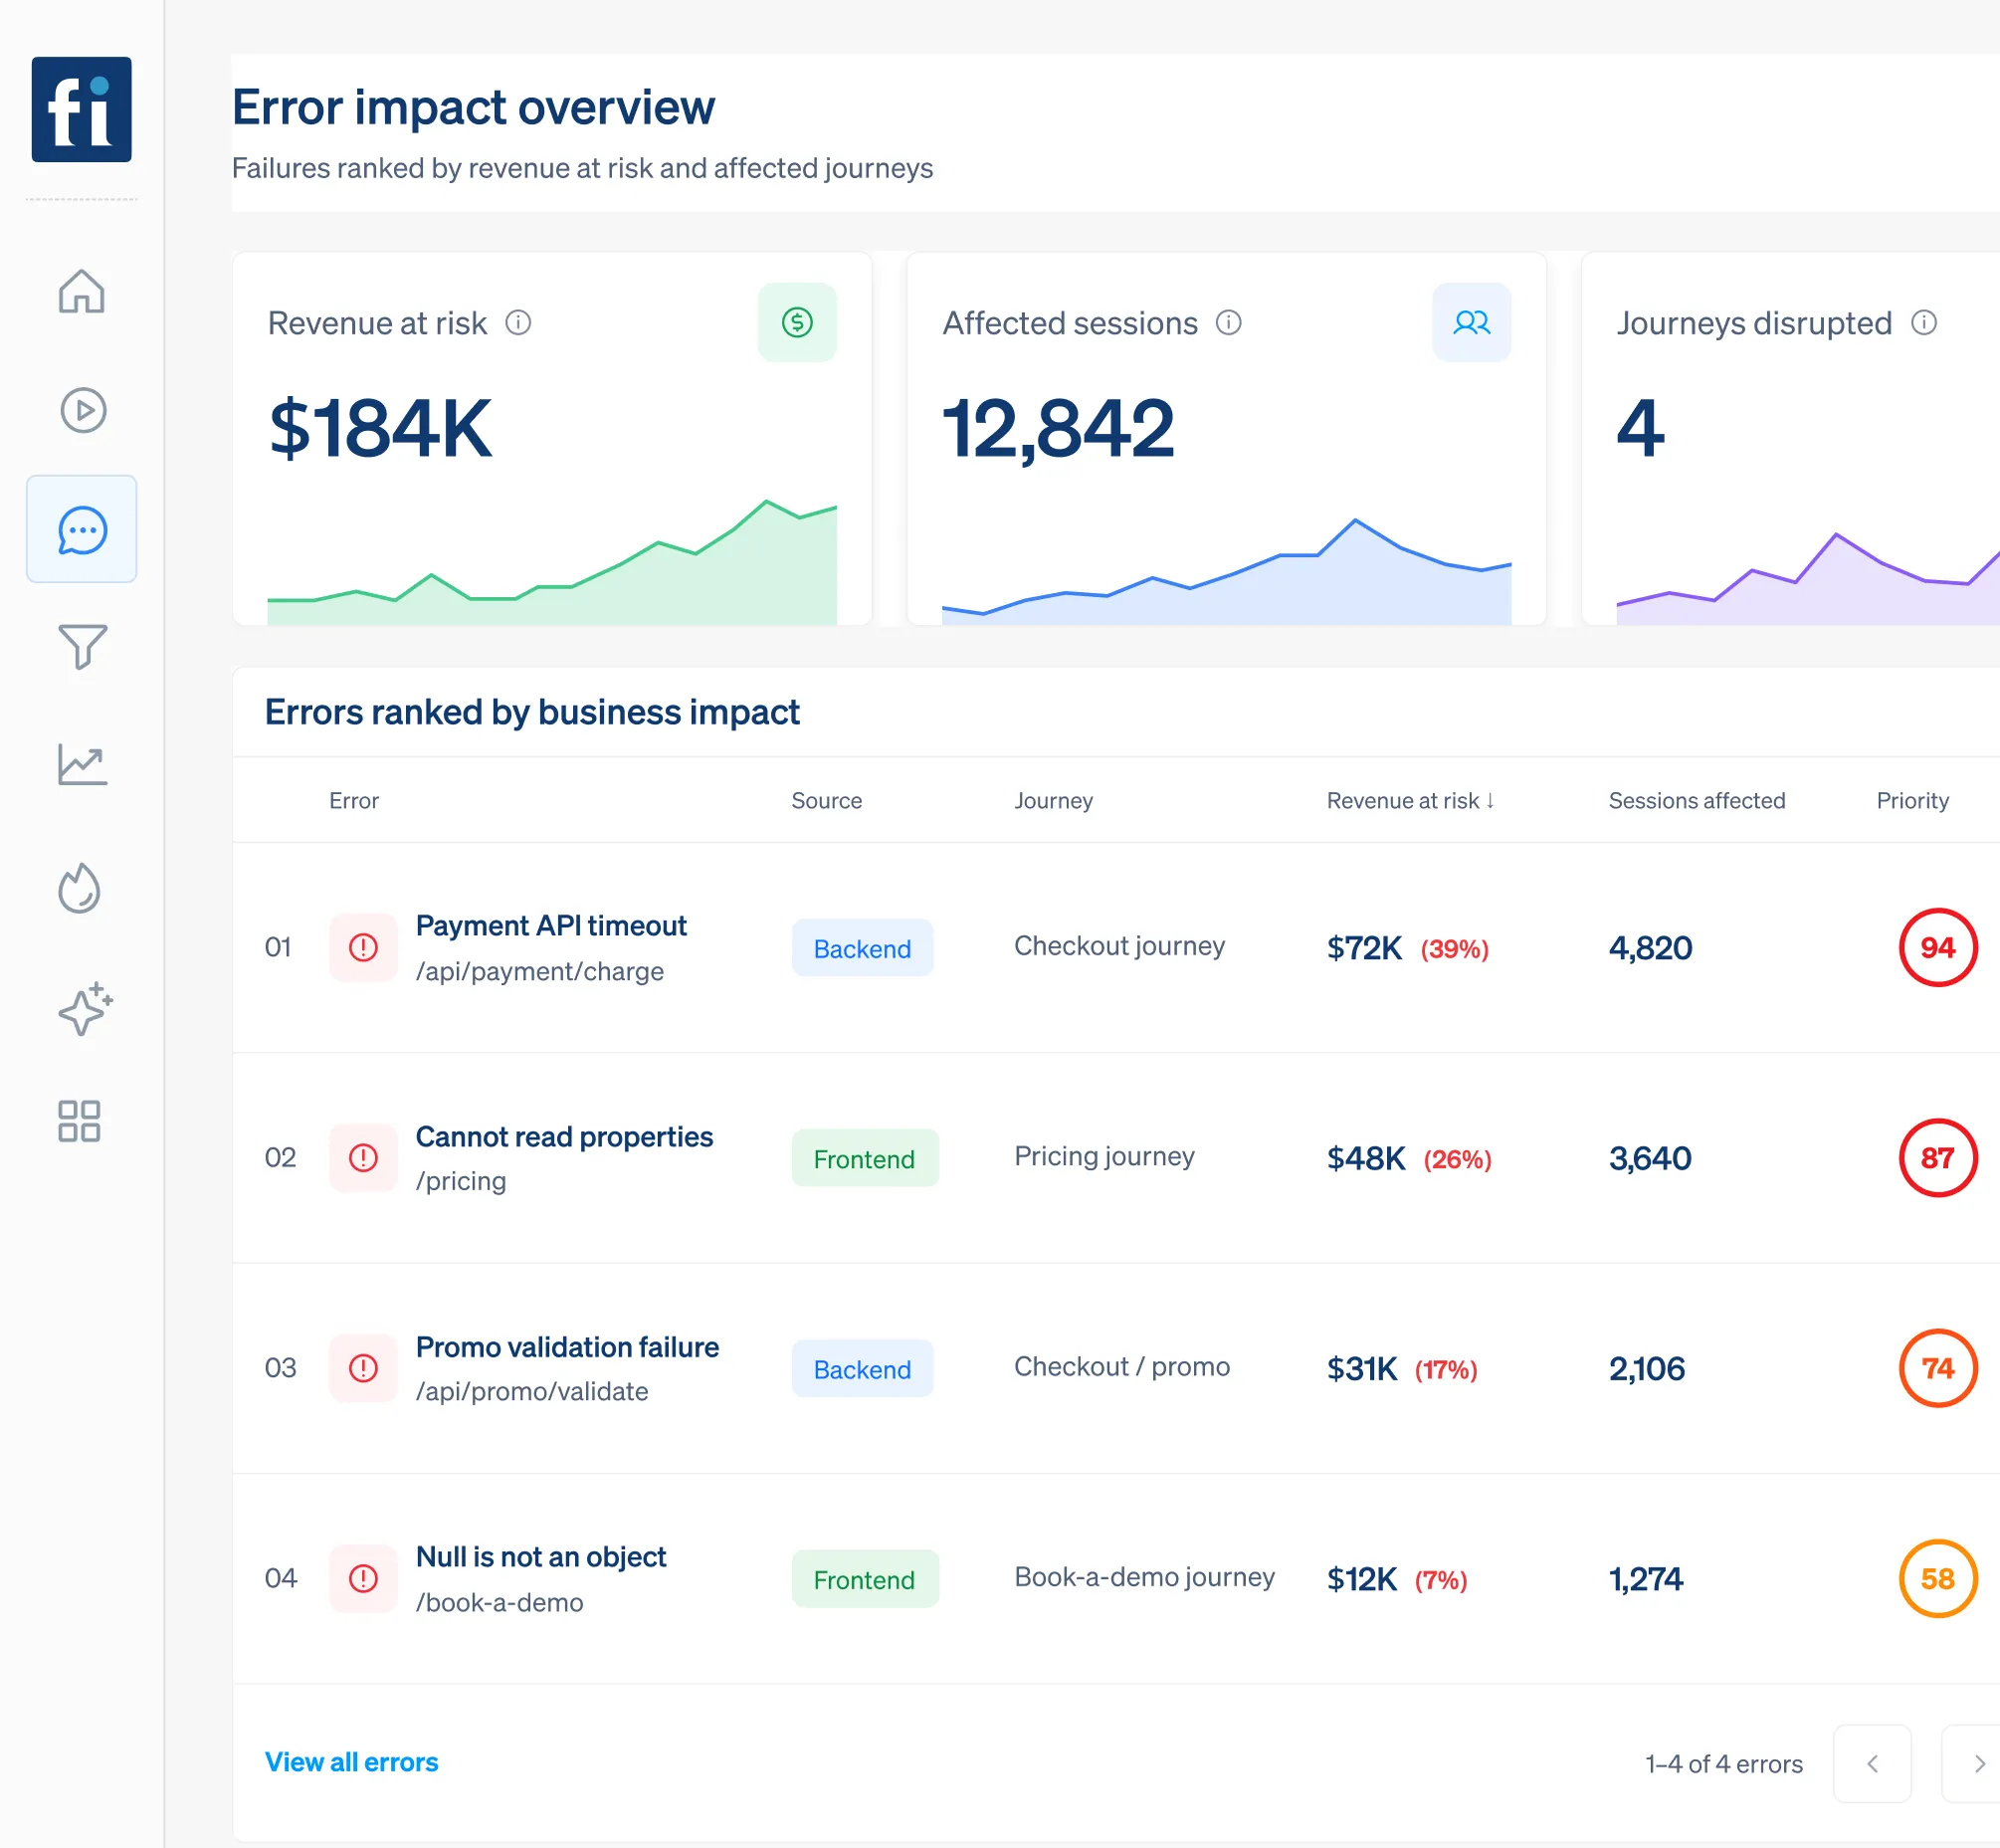The image size is (2000, 1848).
Task: Click priority score 74 badge
Action: tap(1938, 1368)
